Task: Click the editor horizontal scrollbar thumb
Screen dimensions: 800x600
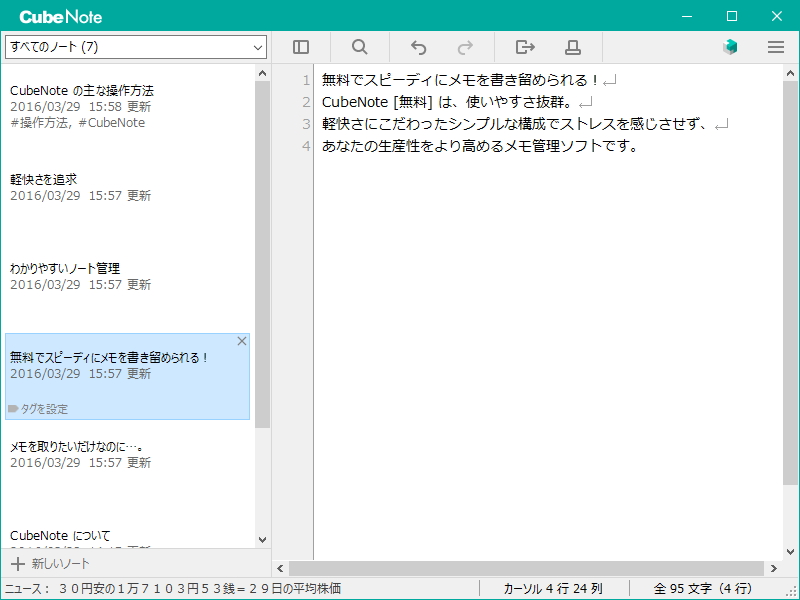Action: click(526, 568)
